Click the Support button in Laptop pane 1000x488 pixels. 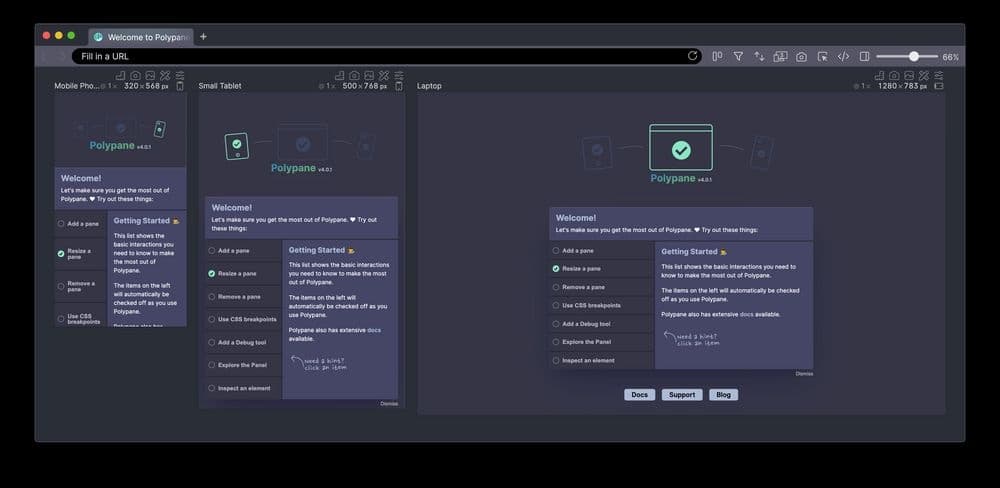(681, 395)
